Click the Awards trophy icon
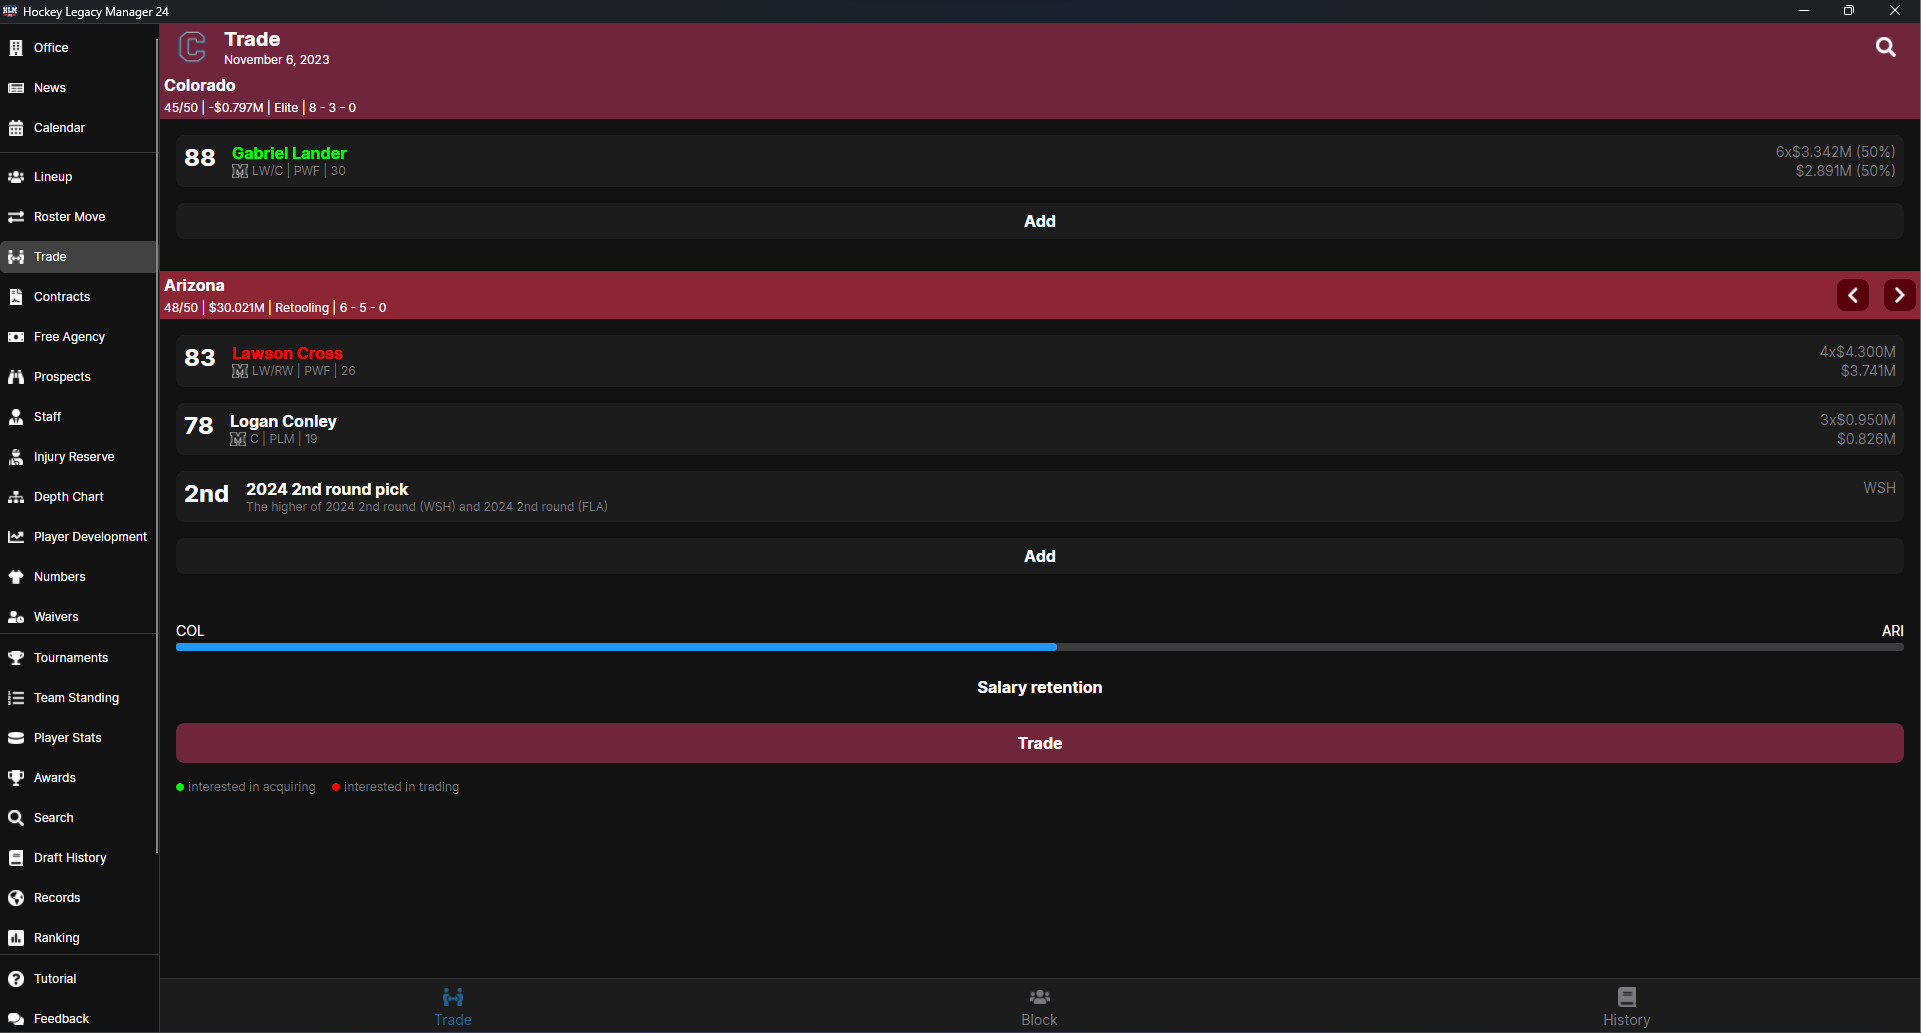The width and height of the screenshot is (1921, 1033). (x=15, y=777)
